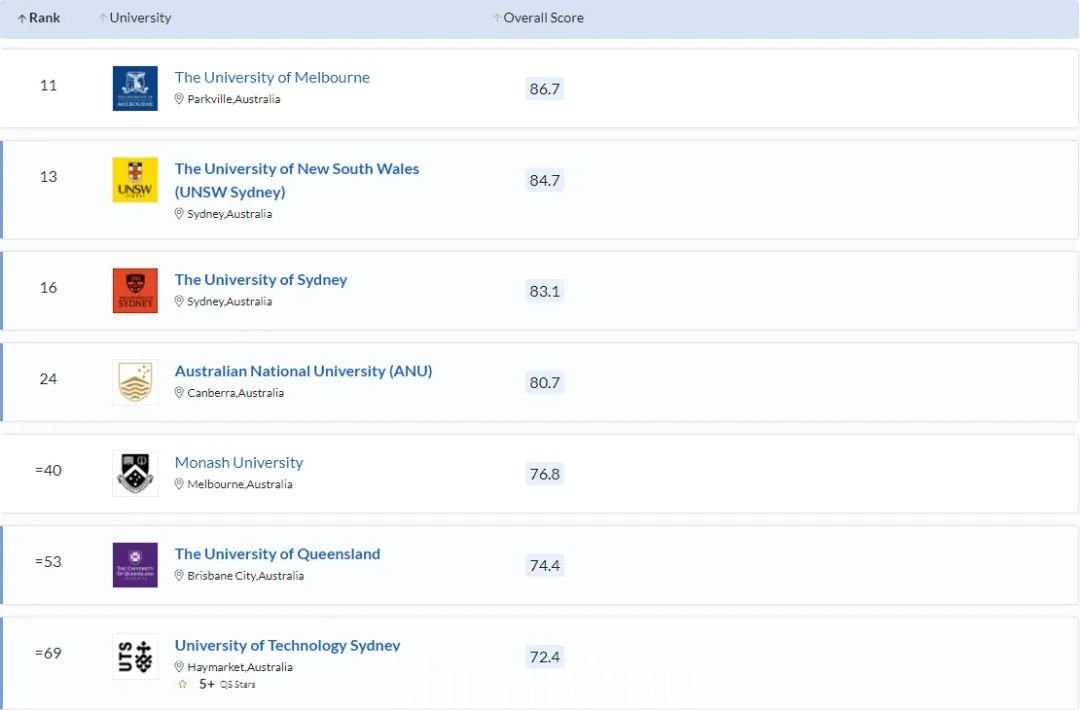Sort by Overall Score column header

[x=538, y=18]
